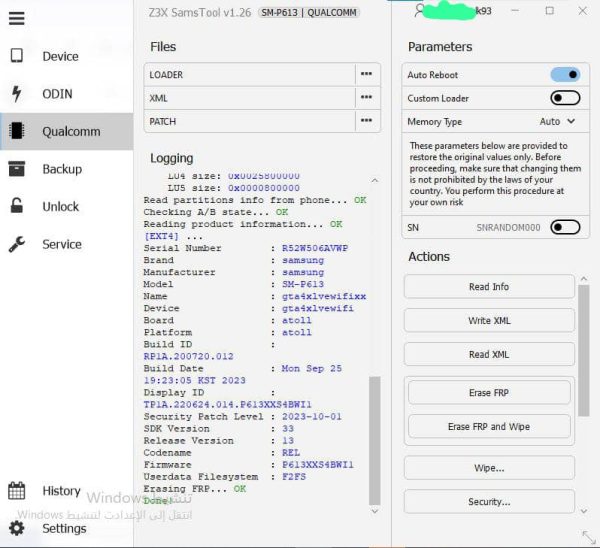Click the ODIN lightning icon
The height and width of the screenshot is (548, 600).
click(16, 94)
